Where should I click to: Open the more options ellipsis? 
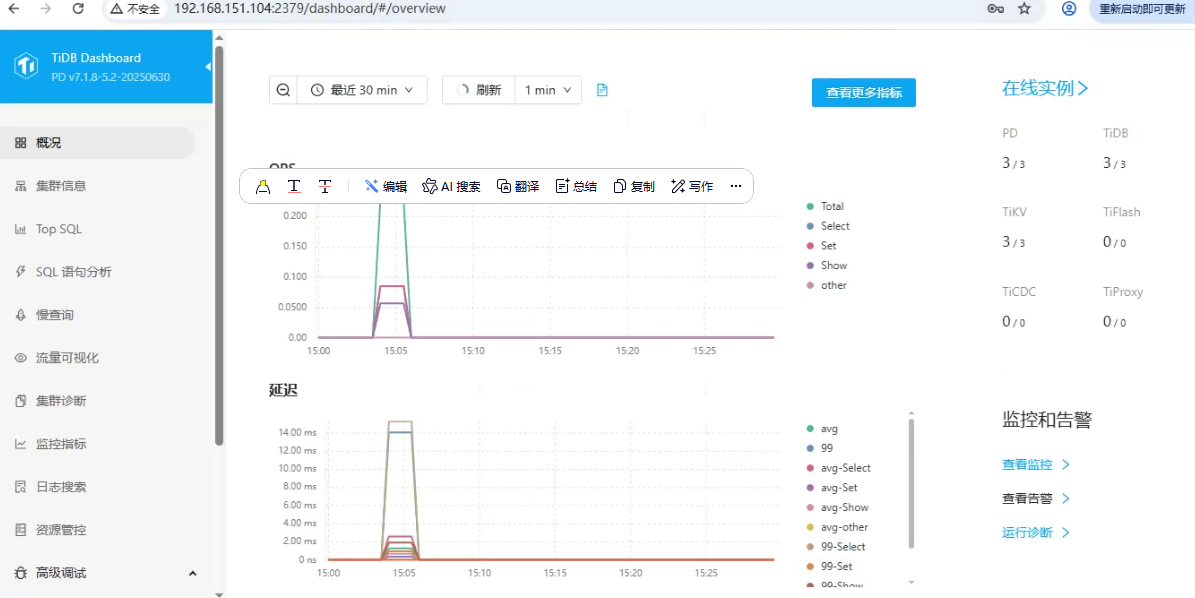735,187
